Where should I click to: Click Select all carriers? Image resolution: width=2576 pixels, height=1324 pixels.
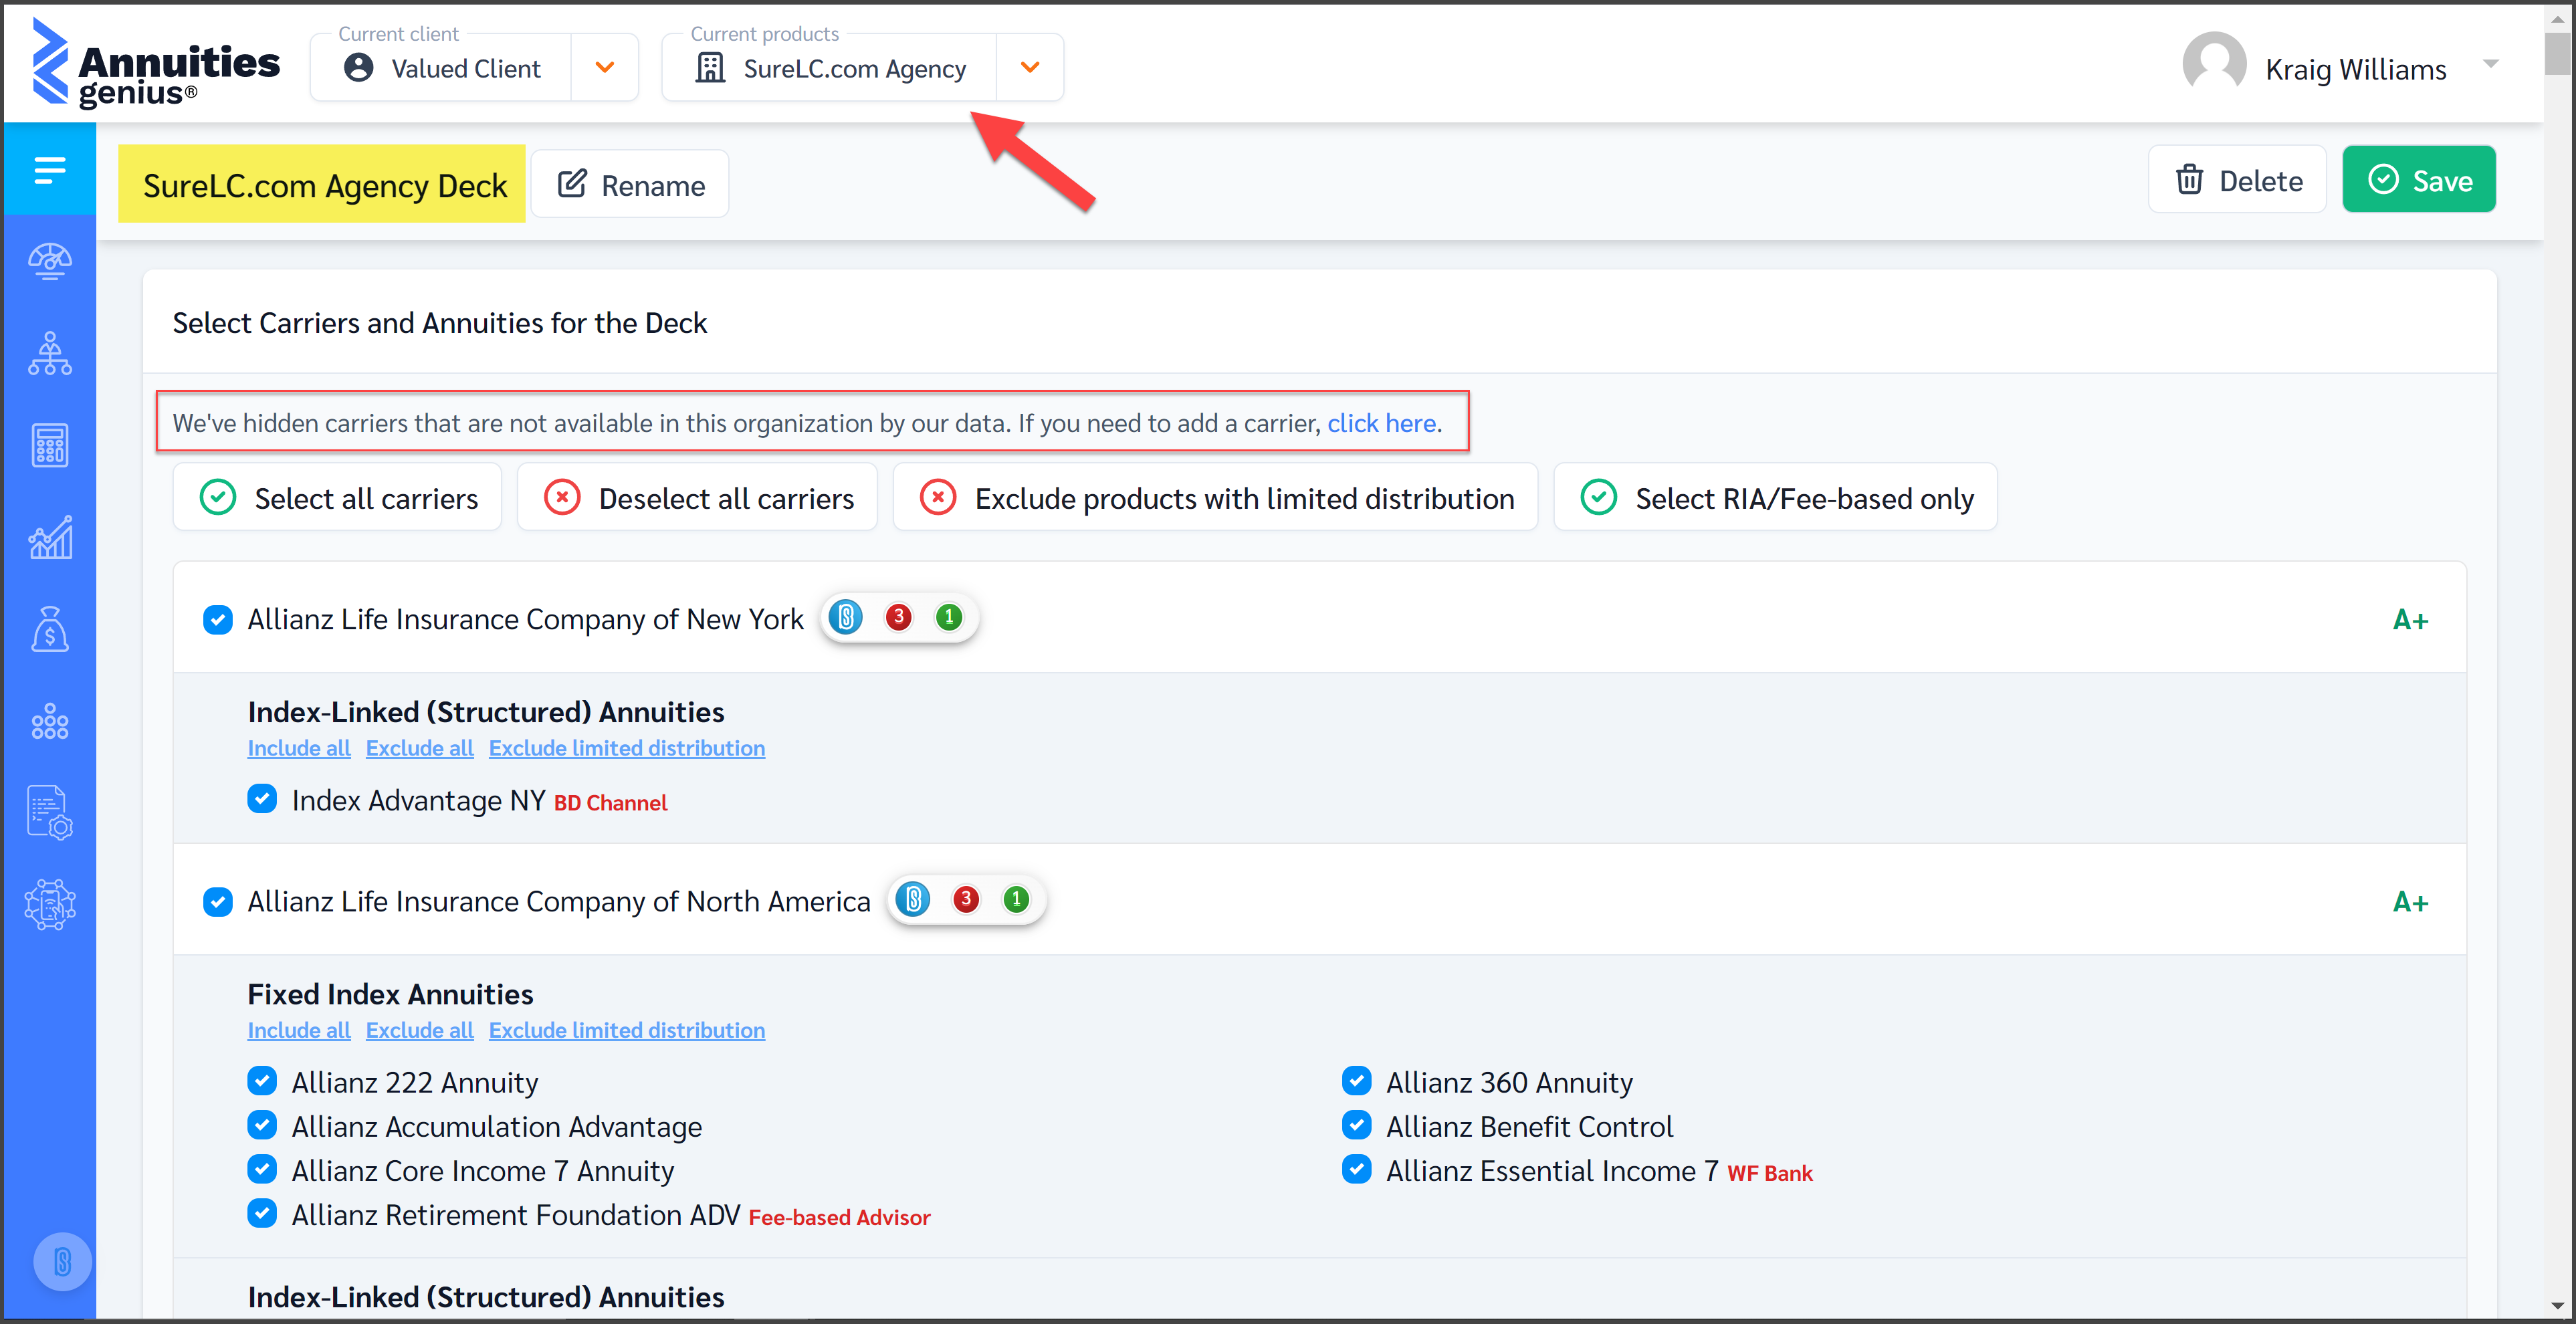(338, 497)
